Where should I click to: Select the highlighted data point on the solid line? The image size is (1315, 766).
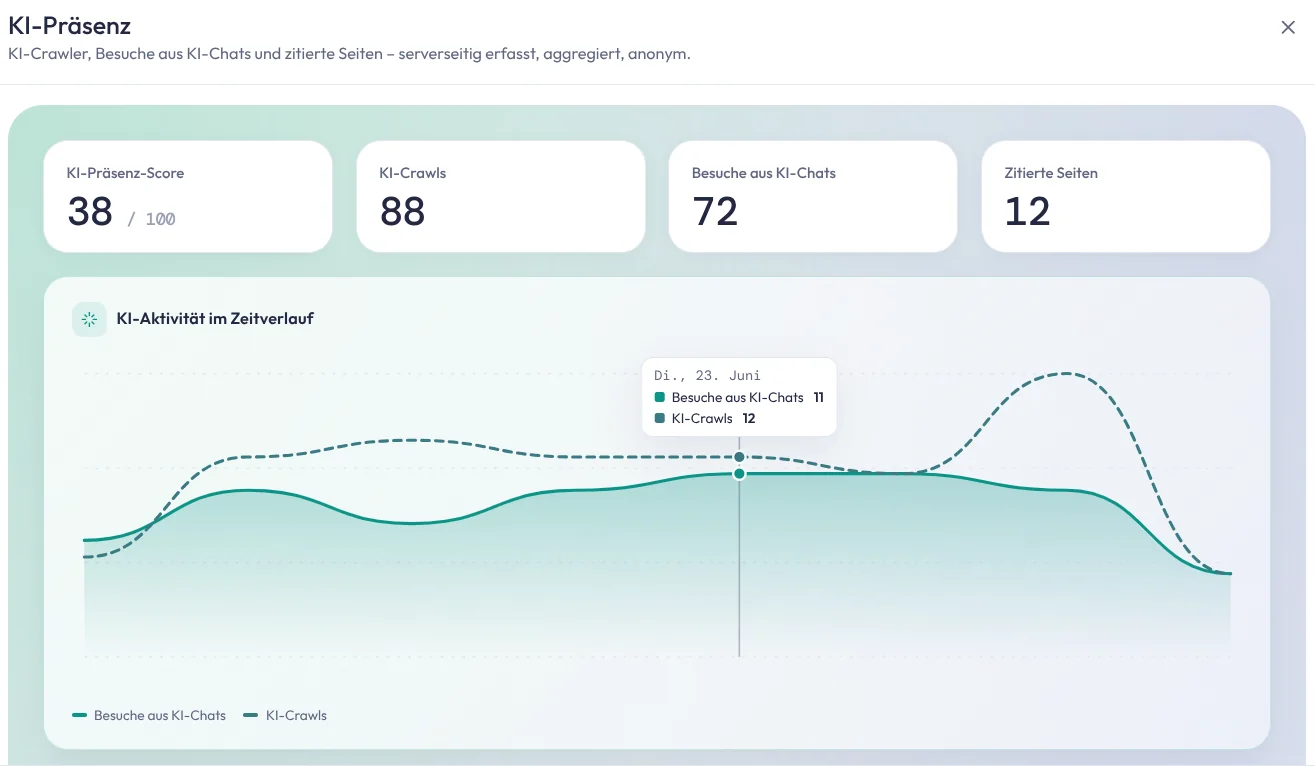[739, 473]
